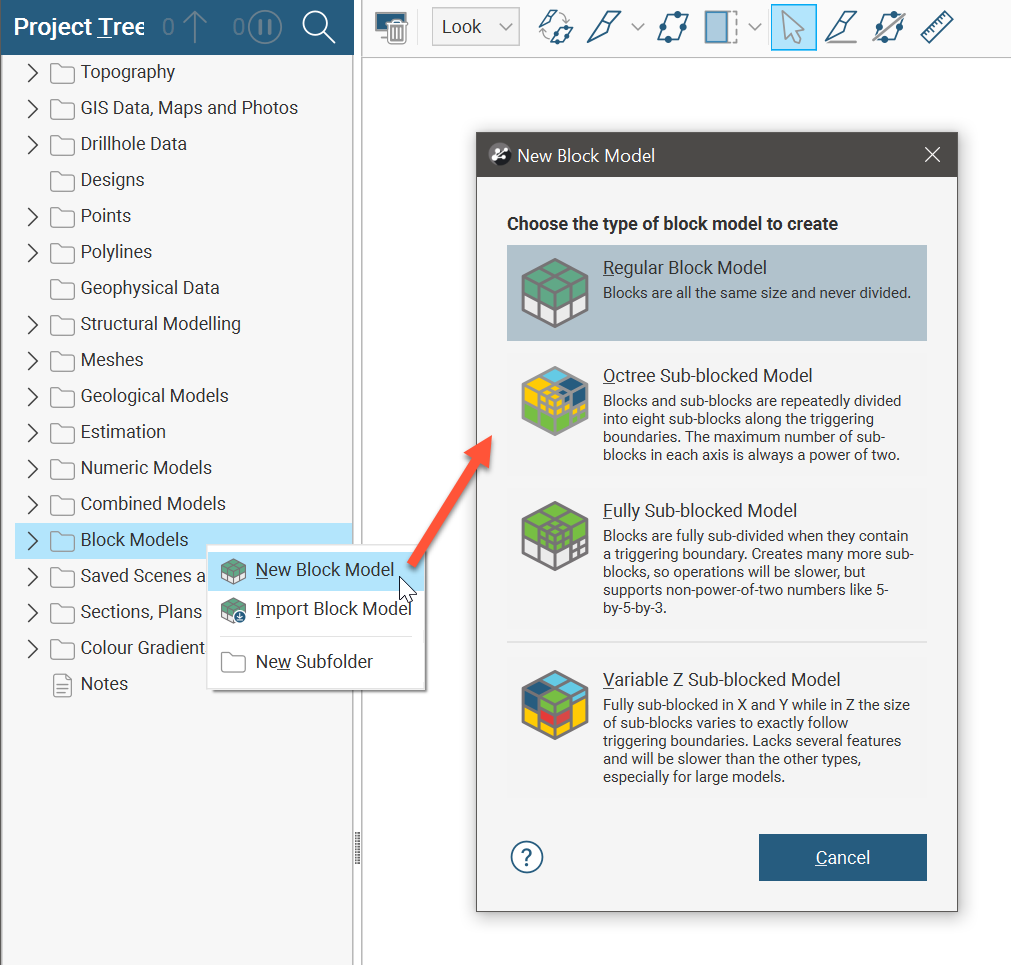Click the Fully Sub-blocked Model cube icon
This screenshot has width=1011, height=965.
point(555,536)
